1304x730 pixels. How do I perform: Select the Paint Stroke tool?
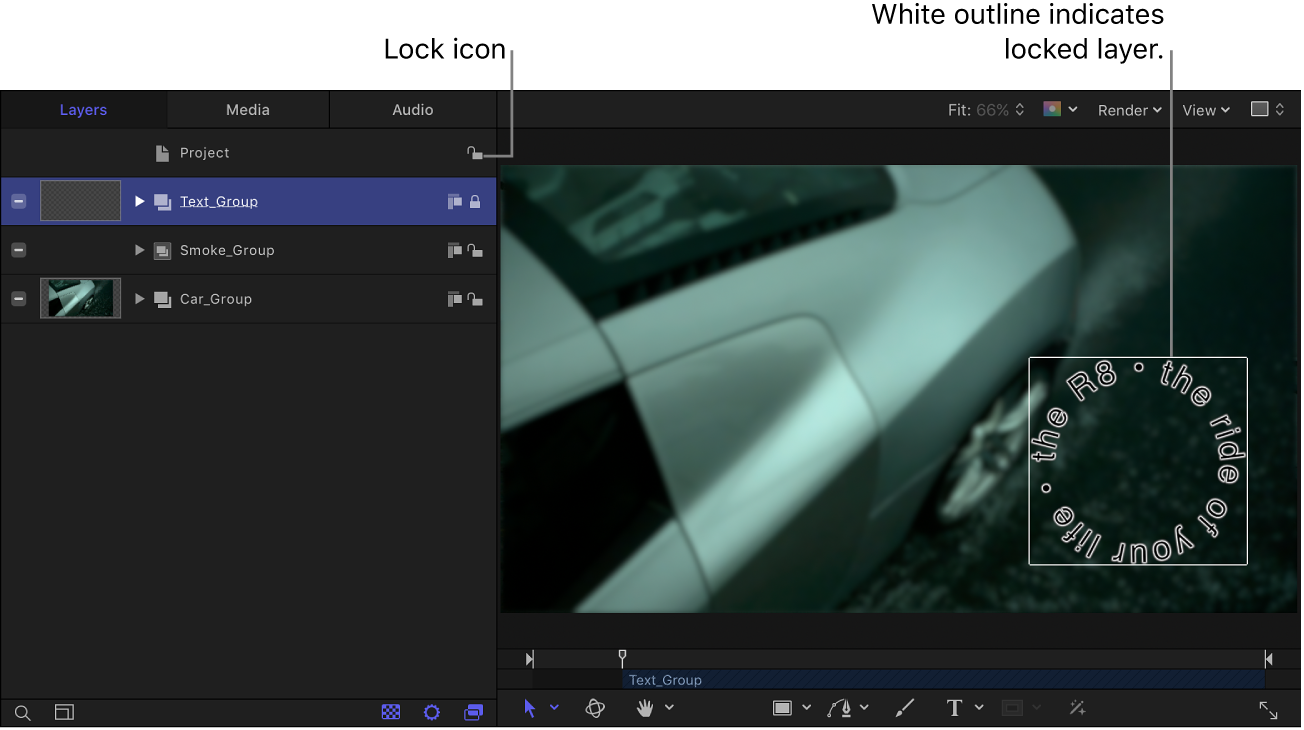coord(904,708)
